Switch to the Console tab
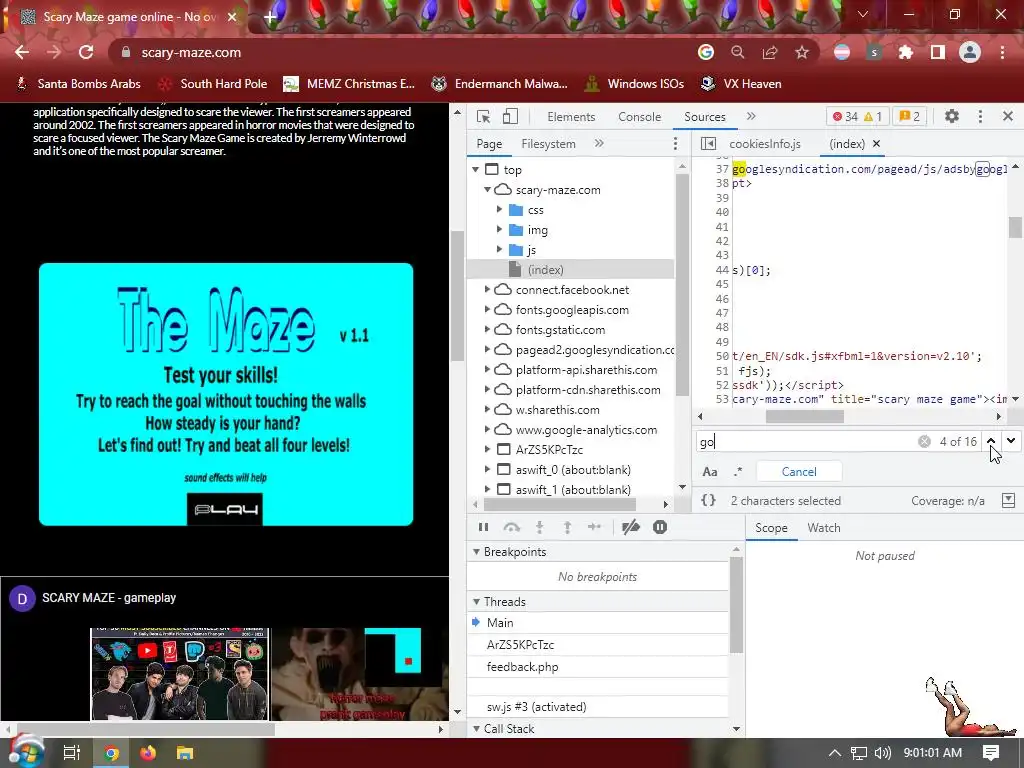The width and height of the screenshot is (1024, 768). (639, 117)
